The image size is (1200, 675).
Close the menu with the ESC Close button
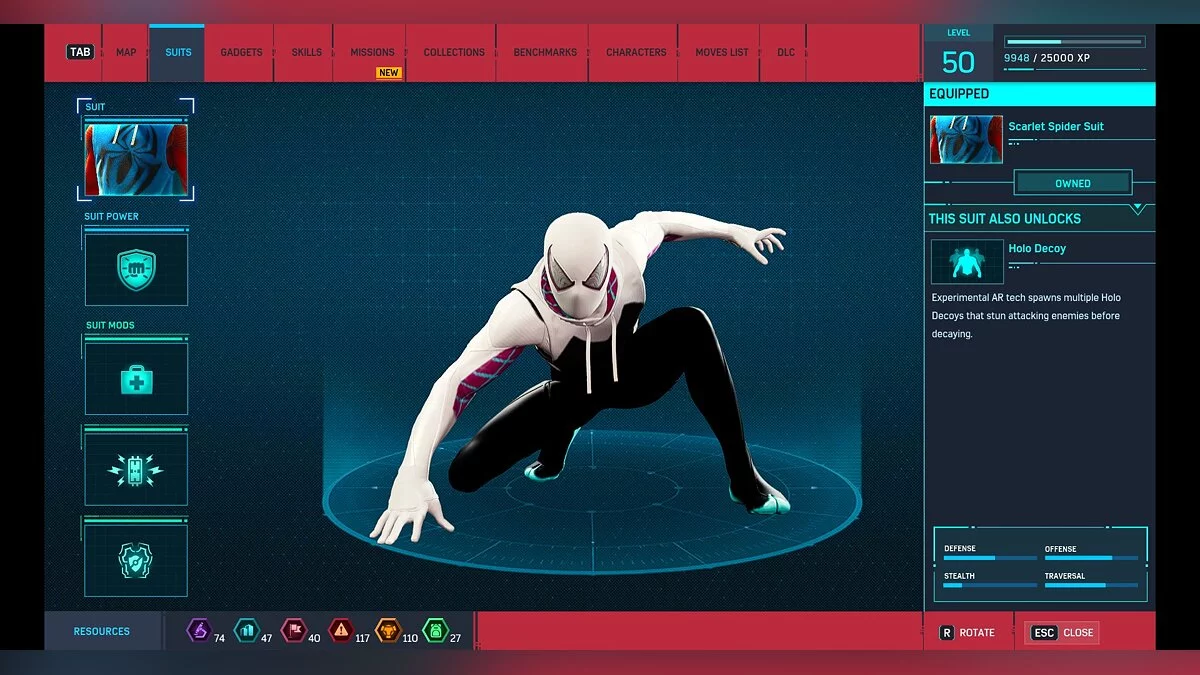1061,632
